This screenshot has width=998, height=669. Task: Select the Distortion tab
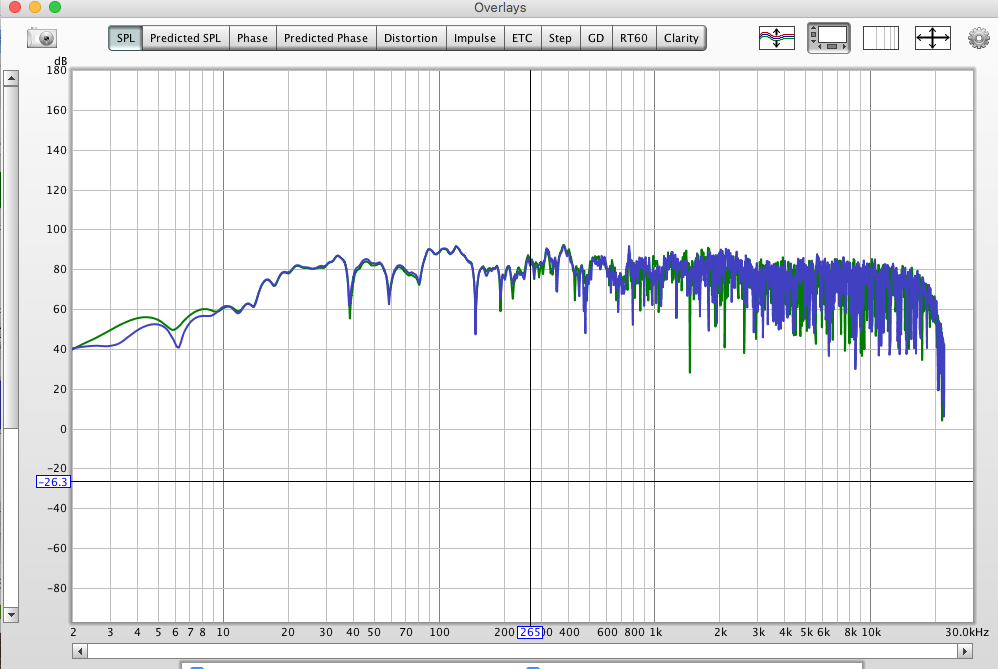pos(410,38)
